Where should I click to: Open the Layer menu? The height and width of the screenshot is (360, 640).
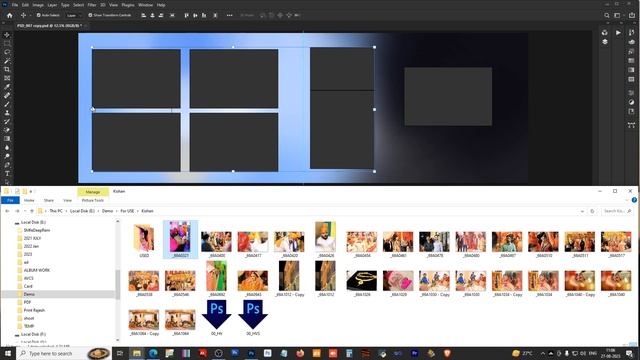coord(52,5)
